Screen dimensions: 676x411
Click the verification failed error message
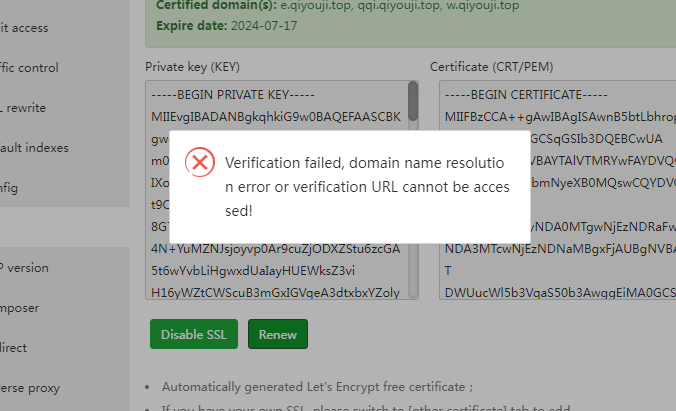(367, 187)
